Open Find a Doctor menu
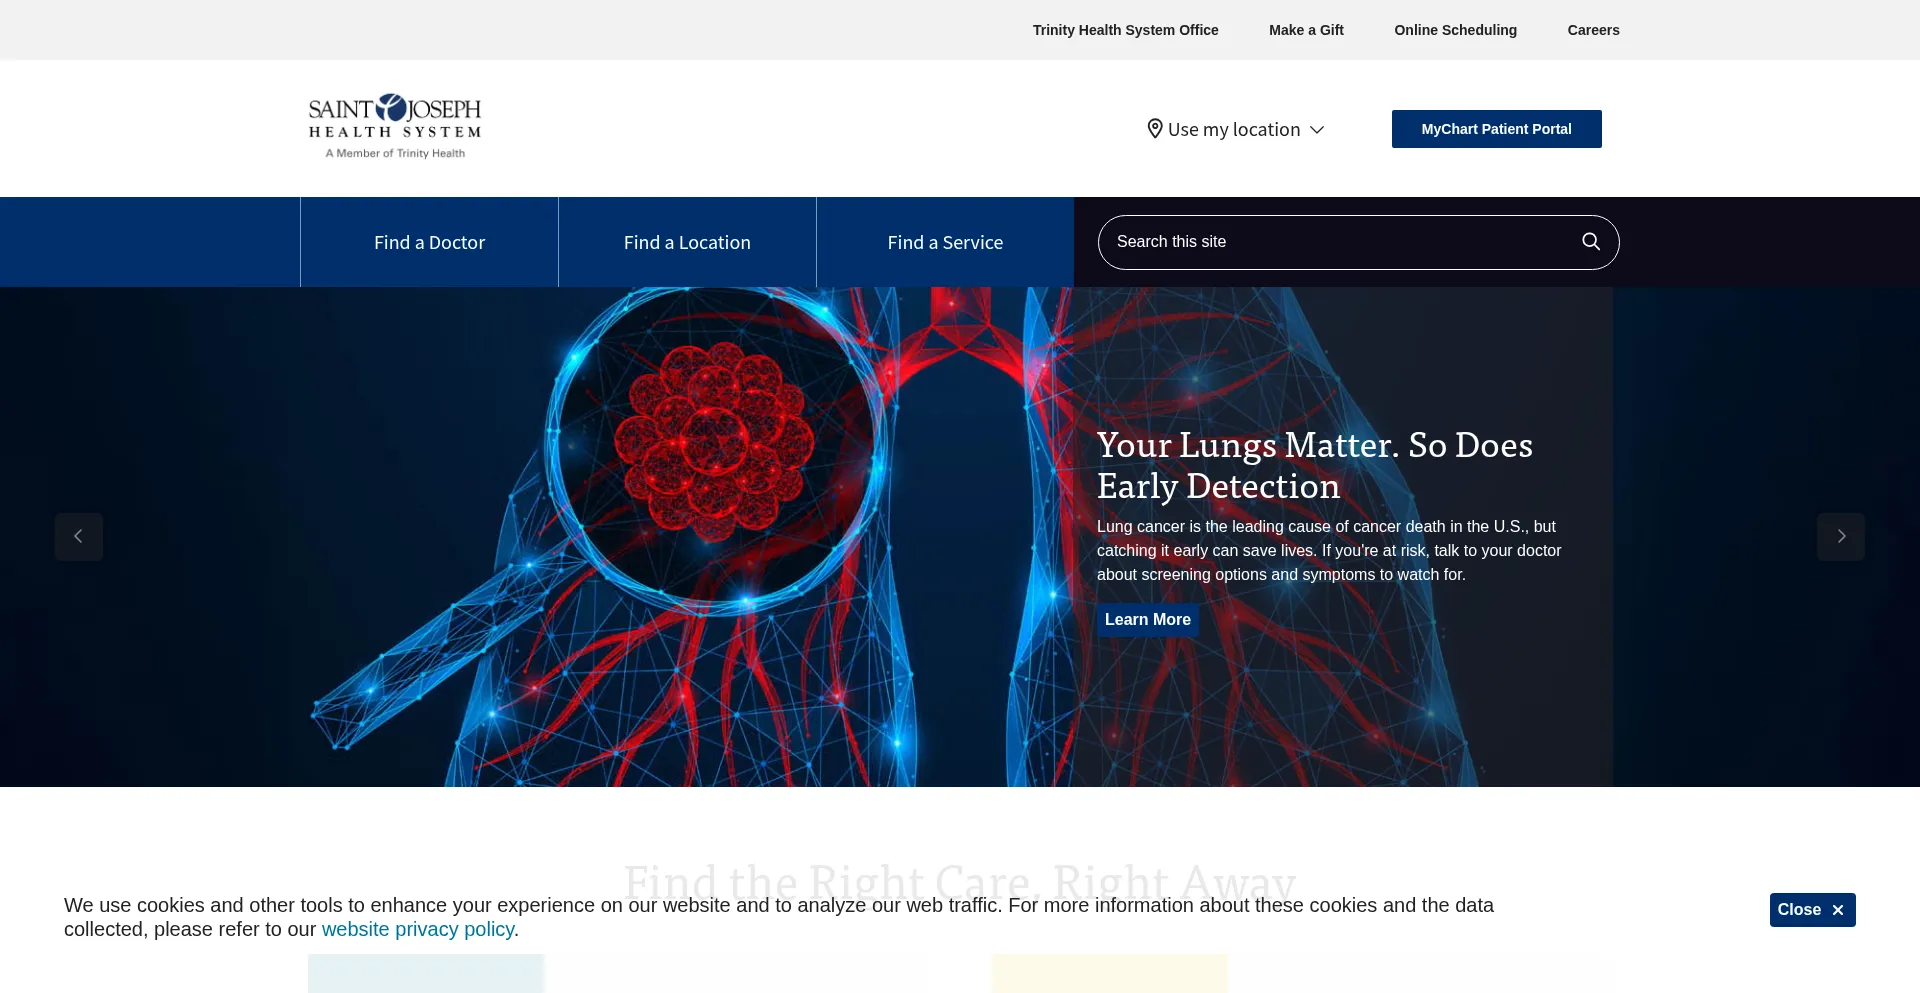1920x993 pixels. click(x=429, y=243)
